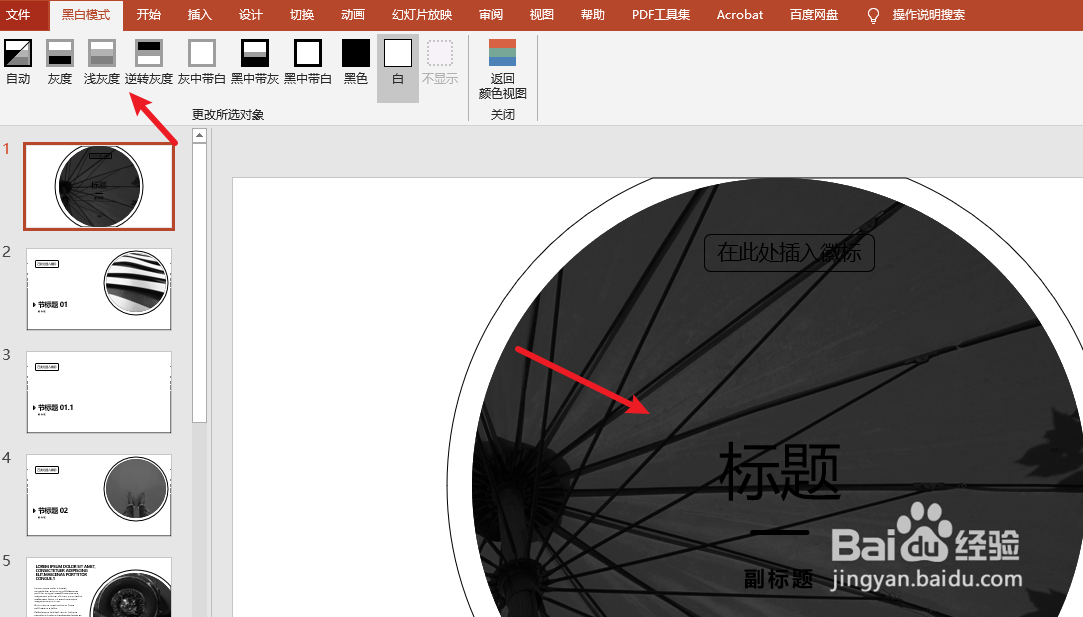Switch to the Acrobat tab

(x=740, y=15)
